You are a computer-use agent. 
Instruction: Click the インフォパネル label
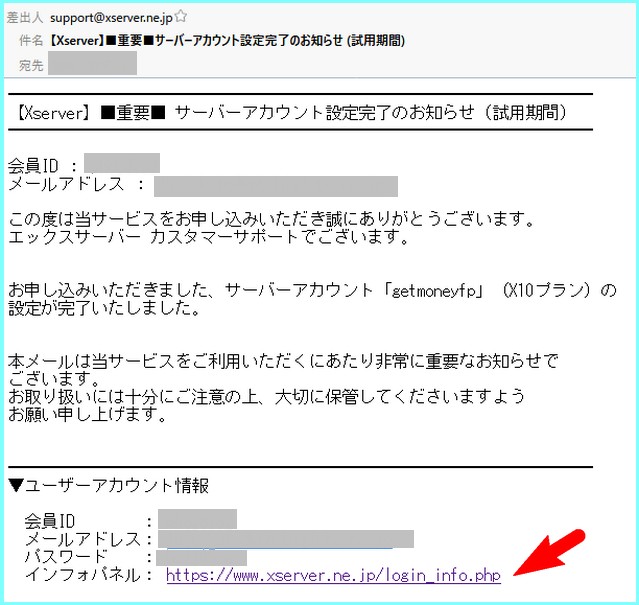click(83, 575)
